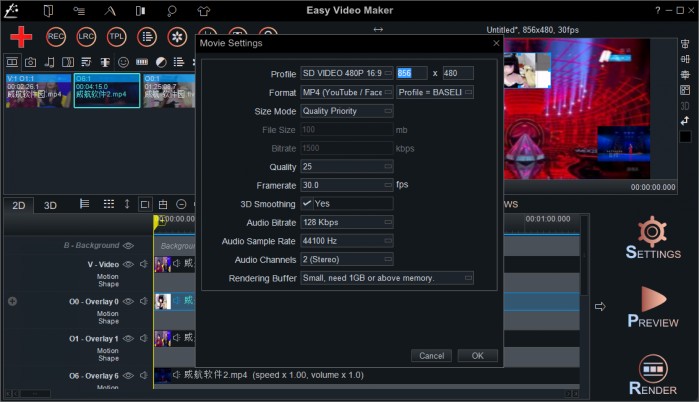The height and width of the screenshot is (402, 699).
Task: Open the snowflake effects round icon
Action: pos(177,37)
